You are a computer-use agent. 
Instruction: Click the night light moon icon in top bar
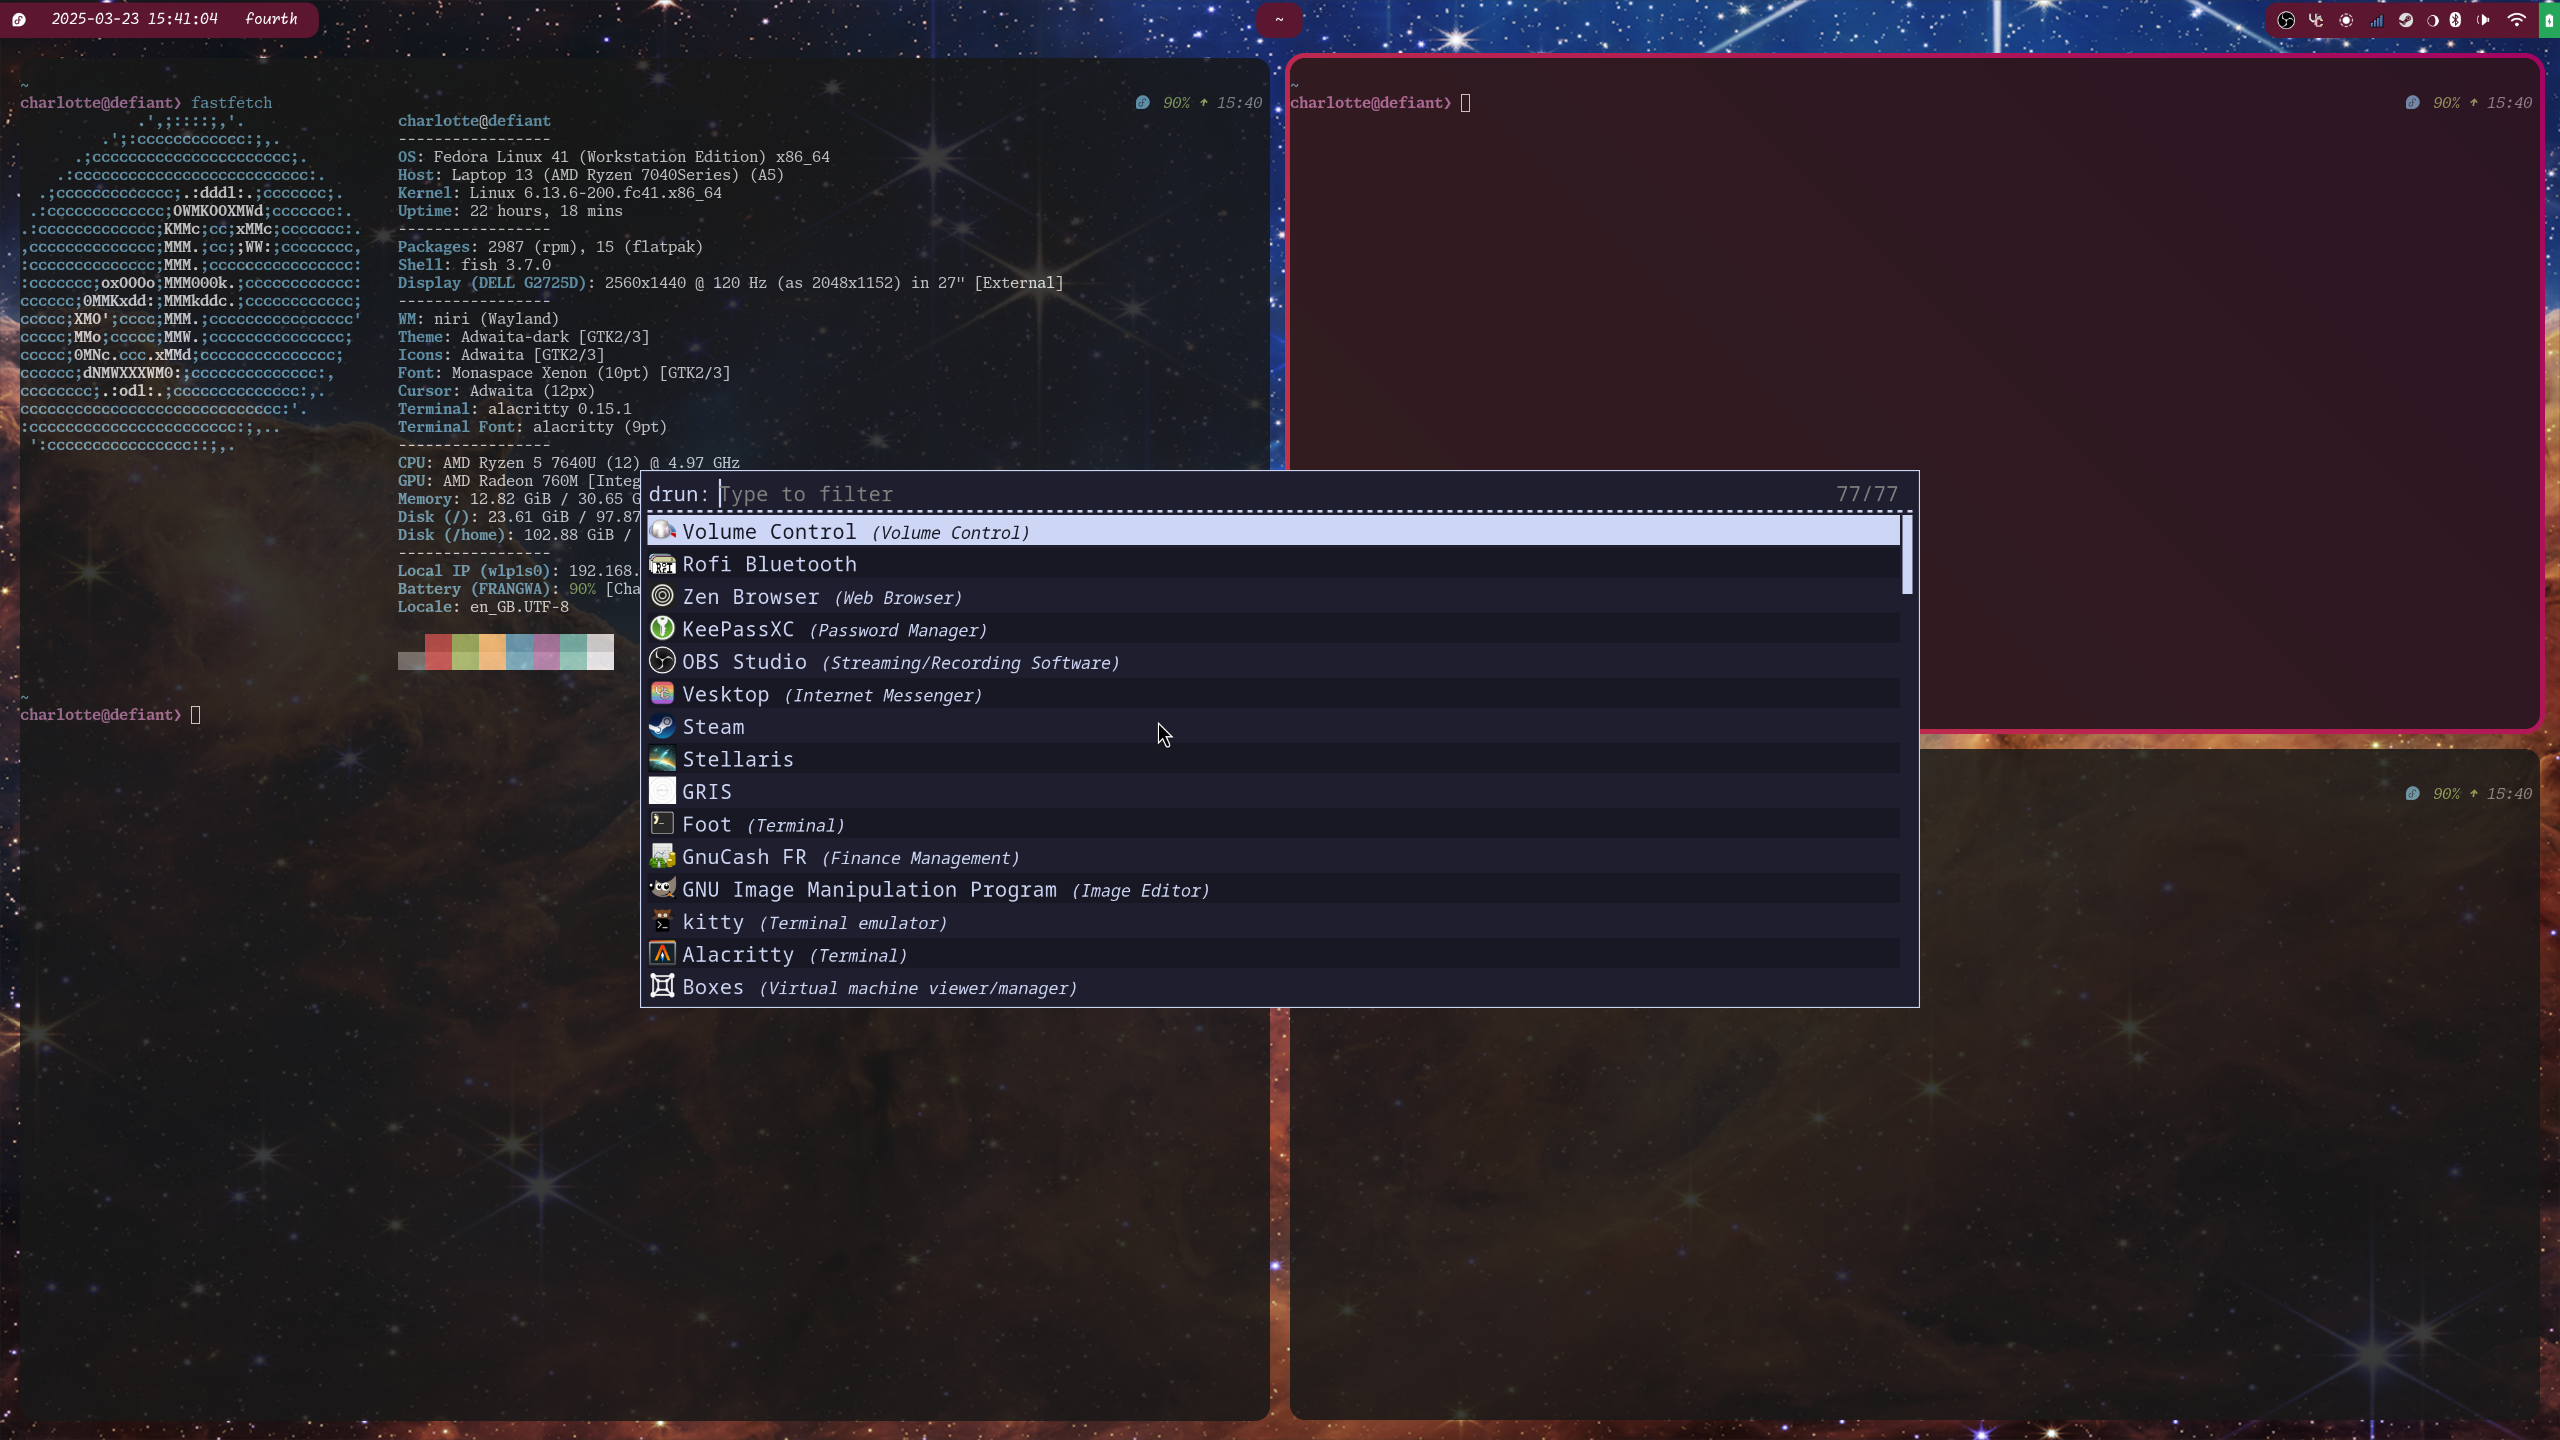(x=2432, y=20)
